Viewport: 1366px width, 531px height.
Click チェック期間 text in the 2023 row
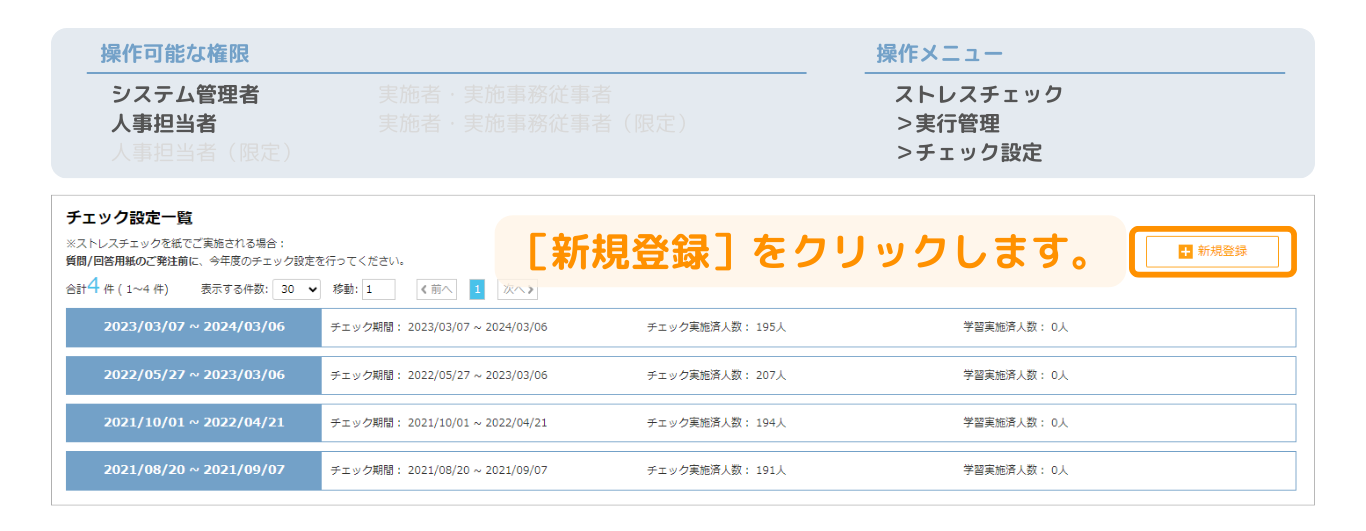[439, 328]
